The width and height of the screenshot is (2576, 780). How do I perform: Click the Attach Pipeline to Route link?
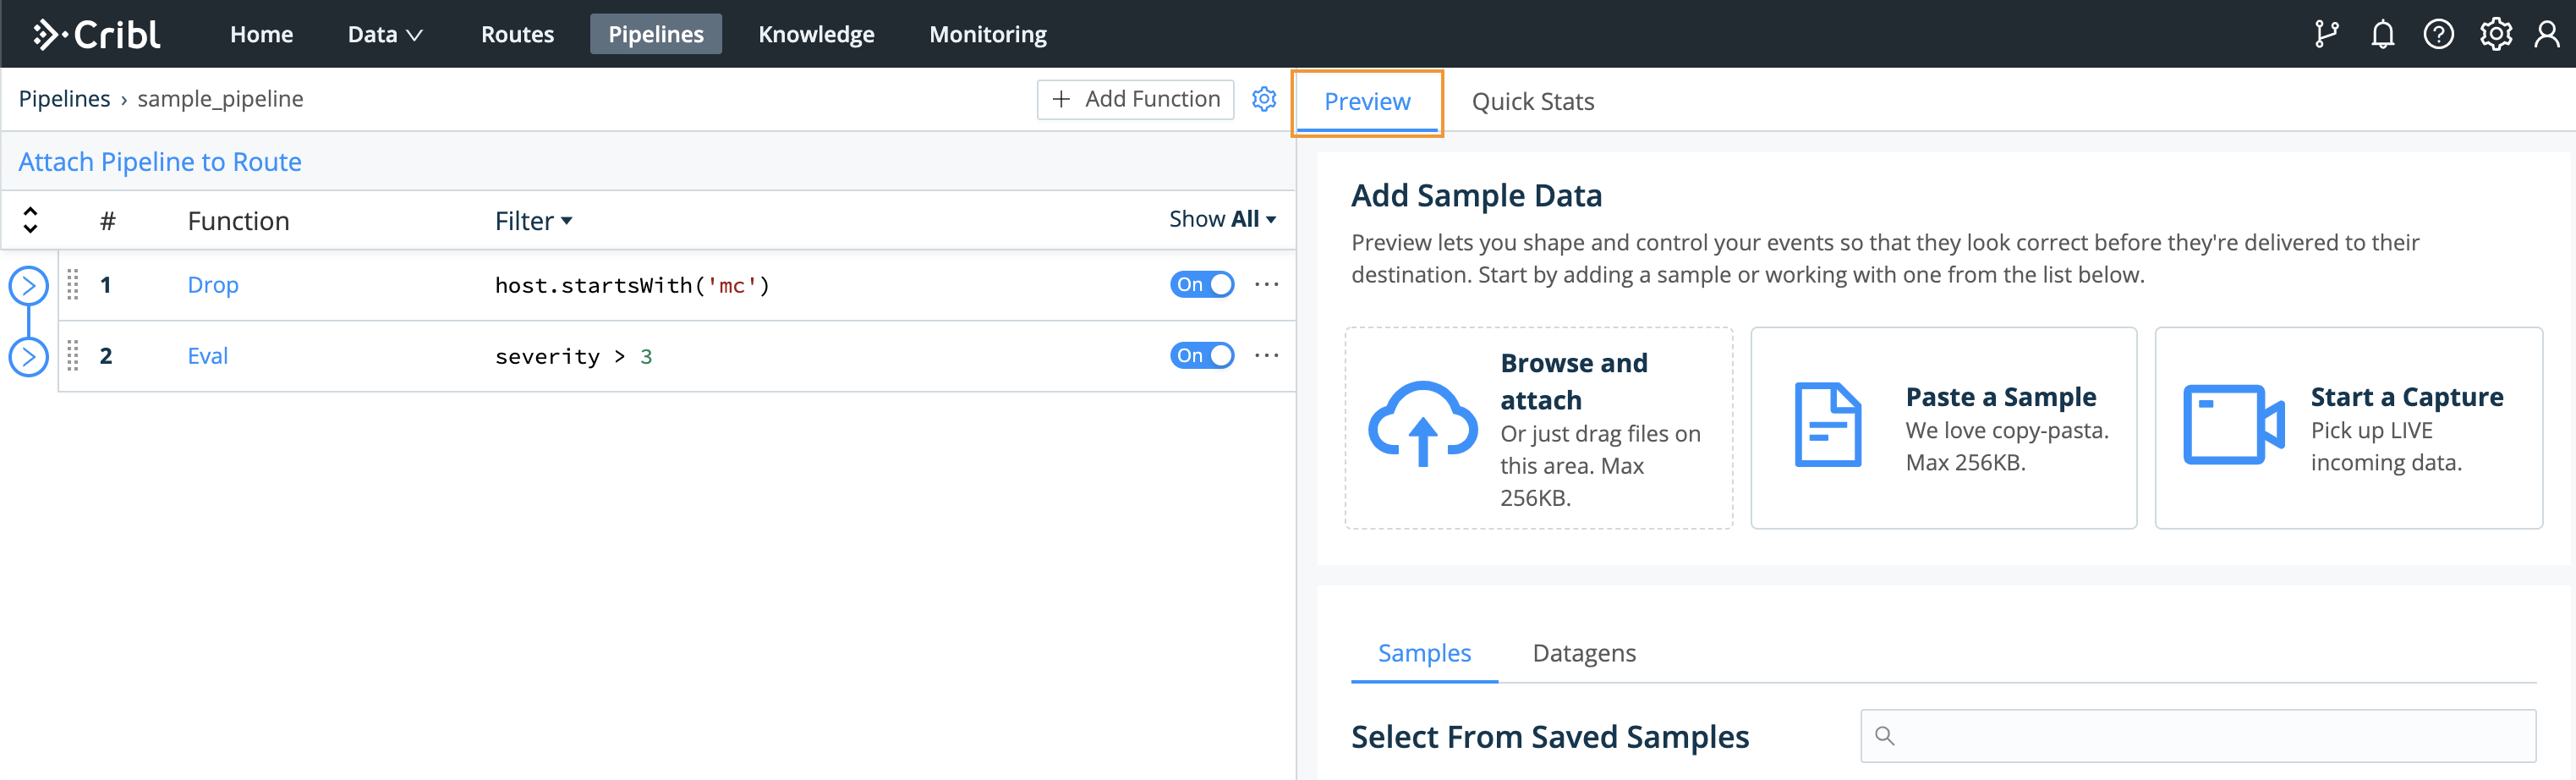(x=160, y=162)
